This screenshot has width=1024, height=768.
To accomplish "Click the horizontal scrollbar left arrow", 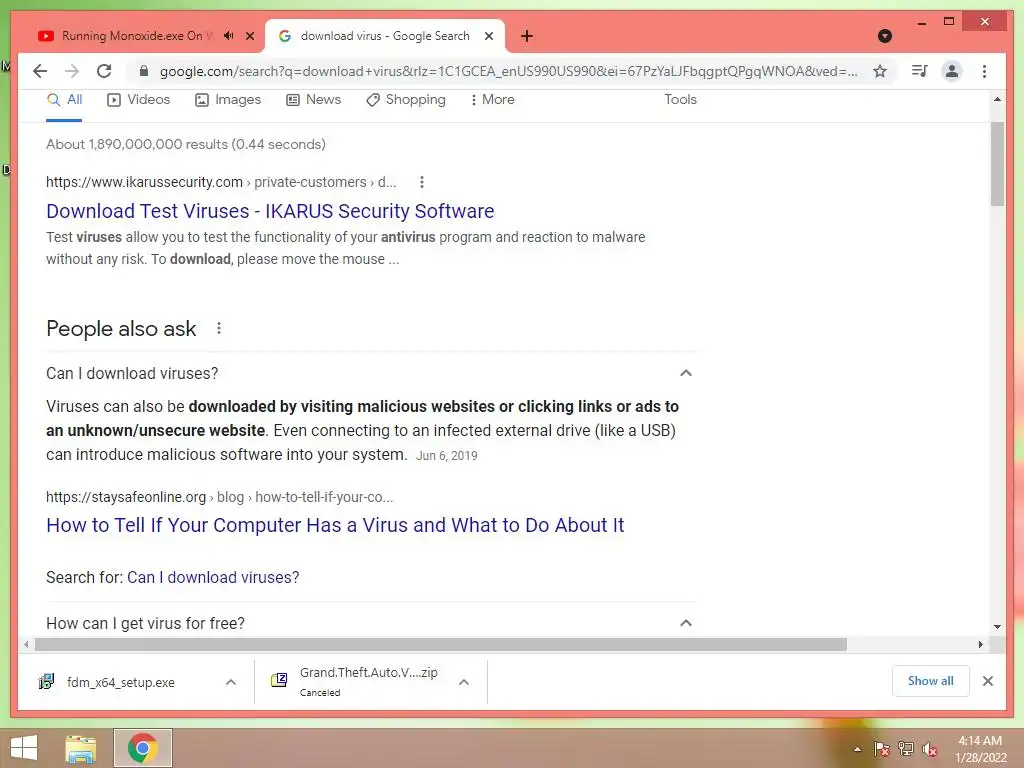I will [x=25, y=645].
